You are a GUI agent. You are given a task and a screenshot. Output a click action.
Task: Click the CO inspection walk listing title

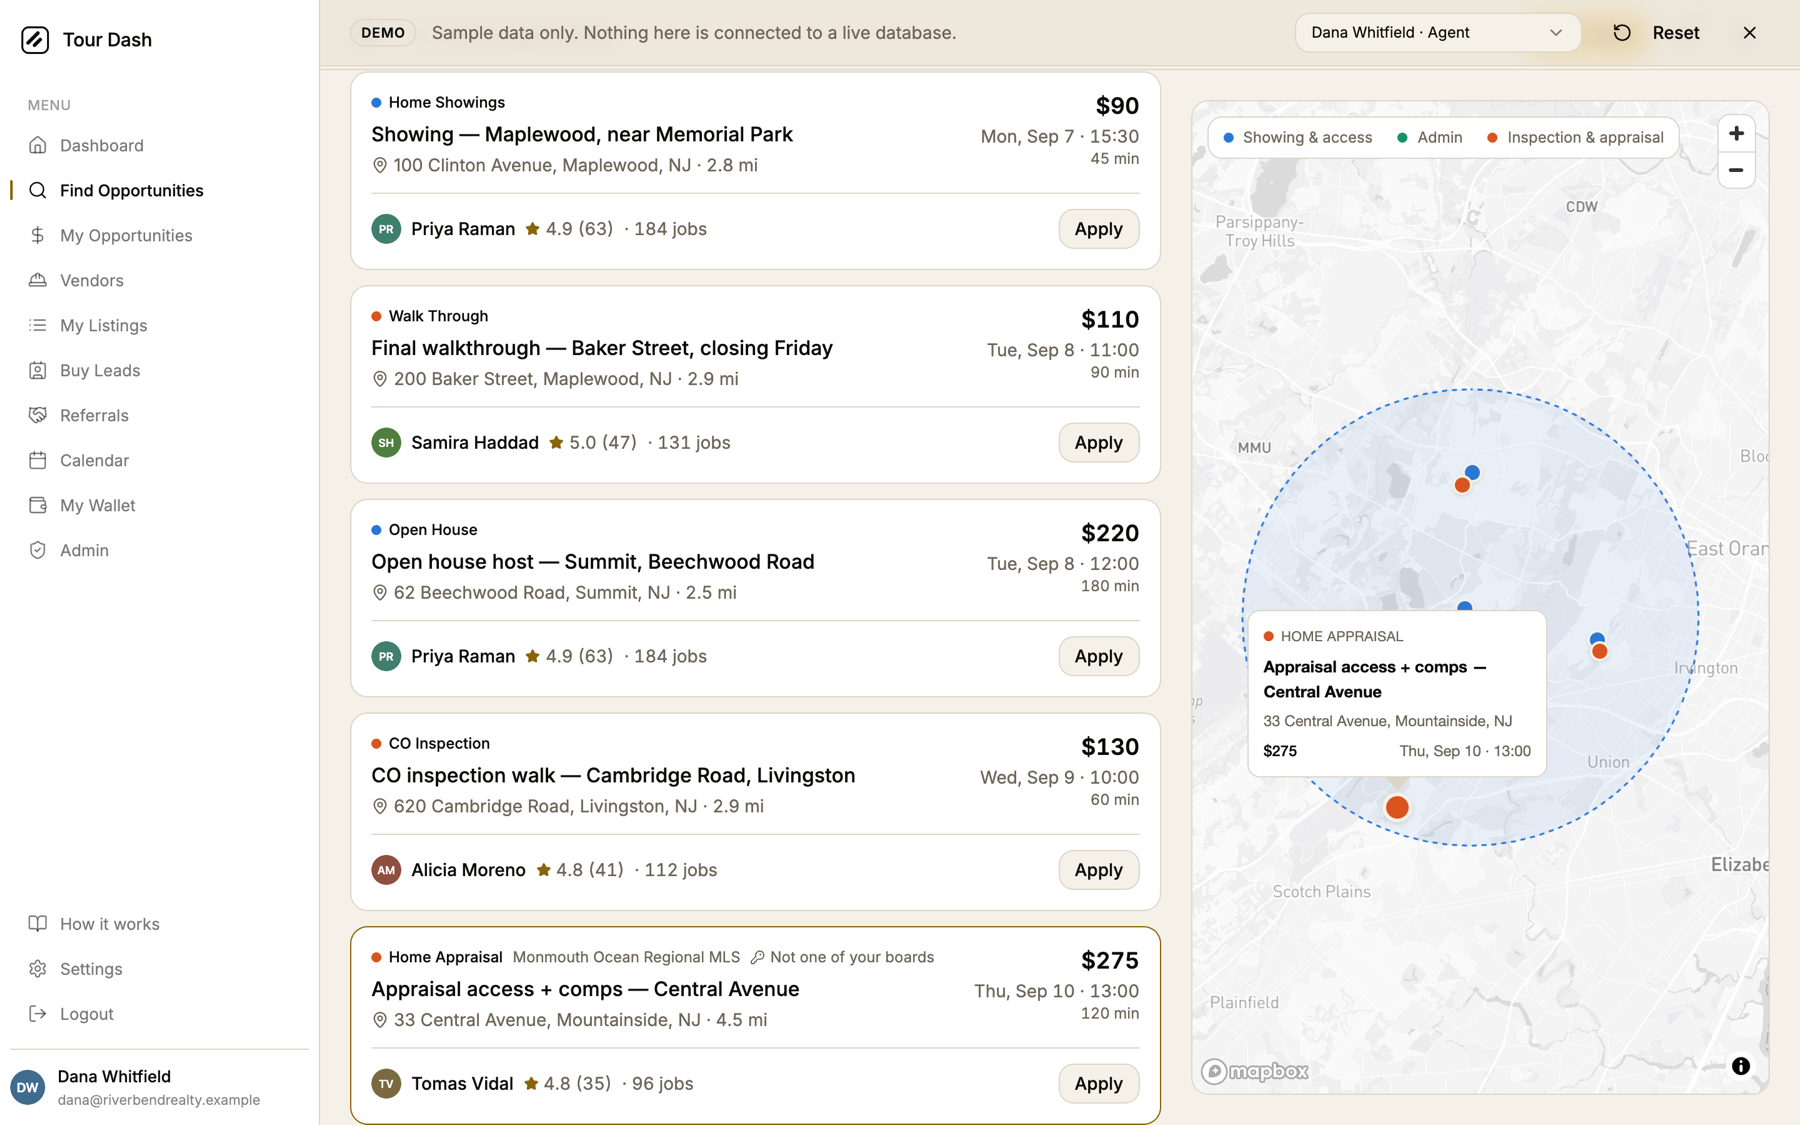(613, 776)
